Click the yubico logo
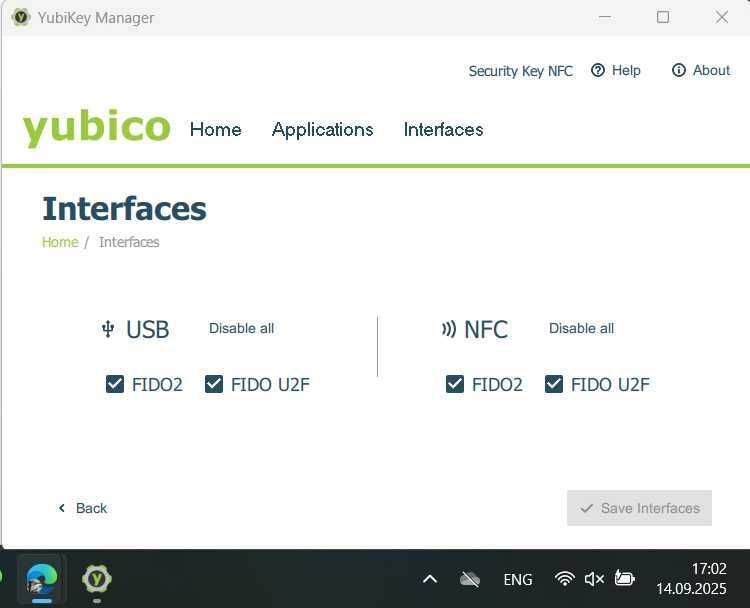Viewport: 750px width, 608px height. pyautogui.click(x=96, y=128)
